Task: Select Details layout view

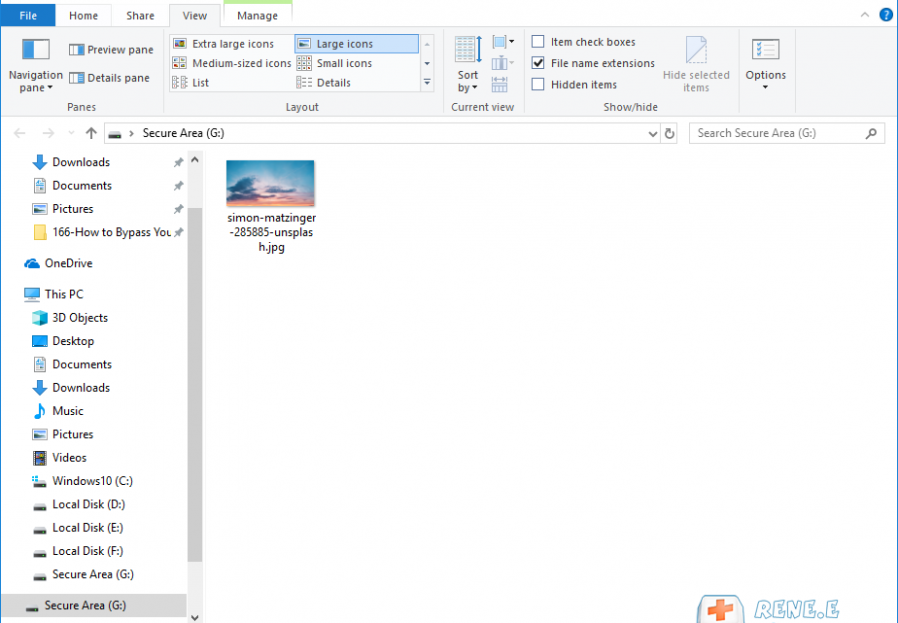Action: click(x=333, y=83)
